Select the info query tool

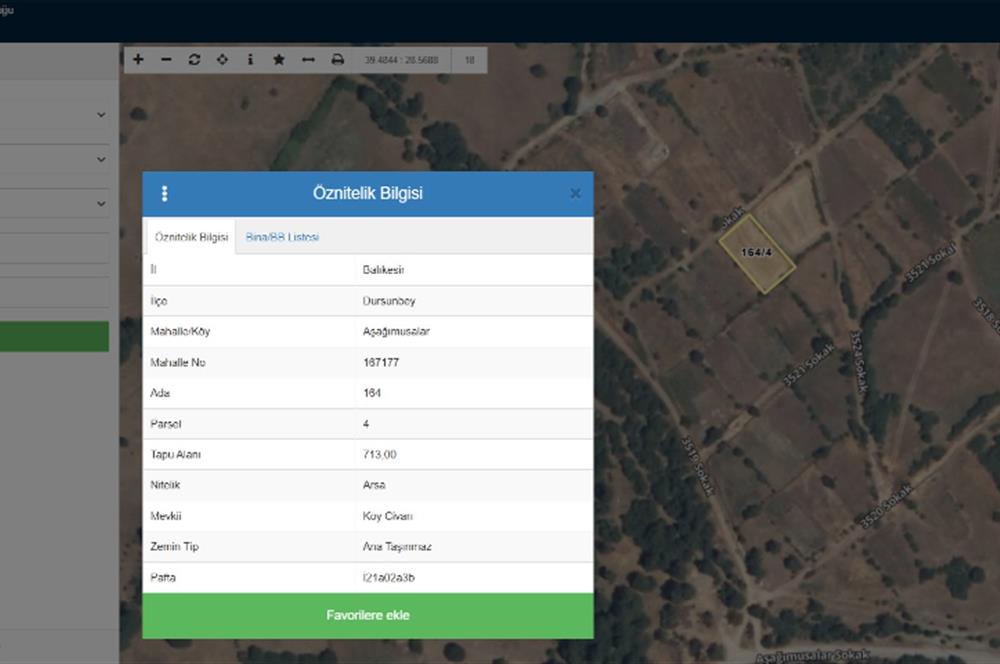pyautogui.click(x=250, y=60)
